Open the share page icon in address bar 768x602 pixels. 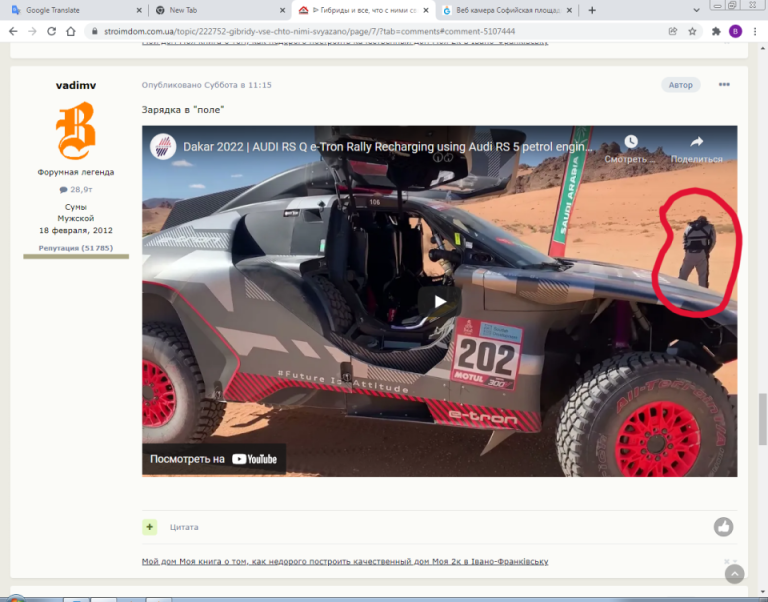coord(672,31)
